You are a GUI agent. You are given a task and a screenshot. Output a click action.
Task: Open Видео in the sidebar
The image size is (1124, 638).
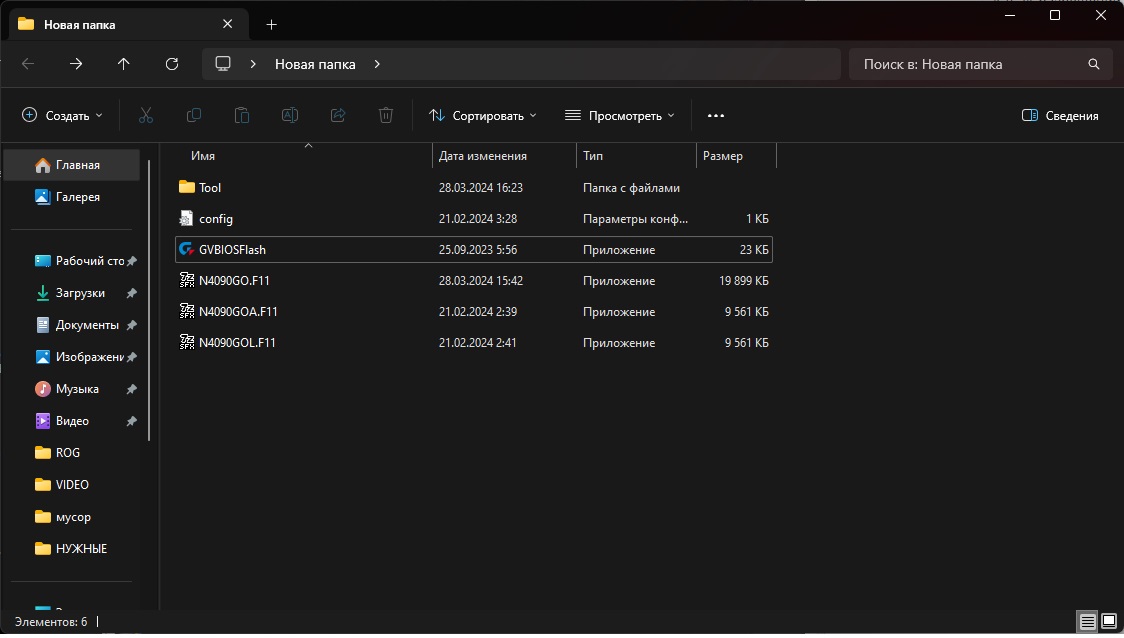(x=61, y=422)
